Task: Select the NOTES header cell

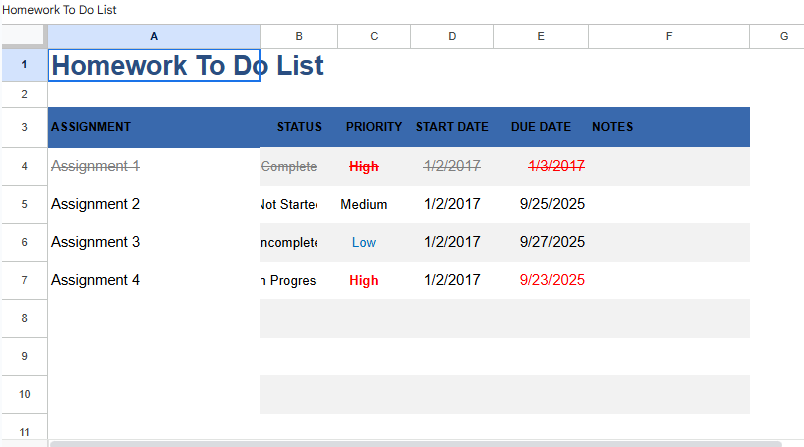Action: (668, 127)
